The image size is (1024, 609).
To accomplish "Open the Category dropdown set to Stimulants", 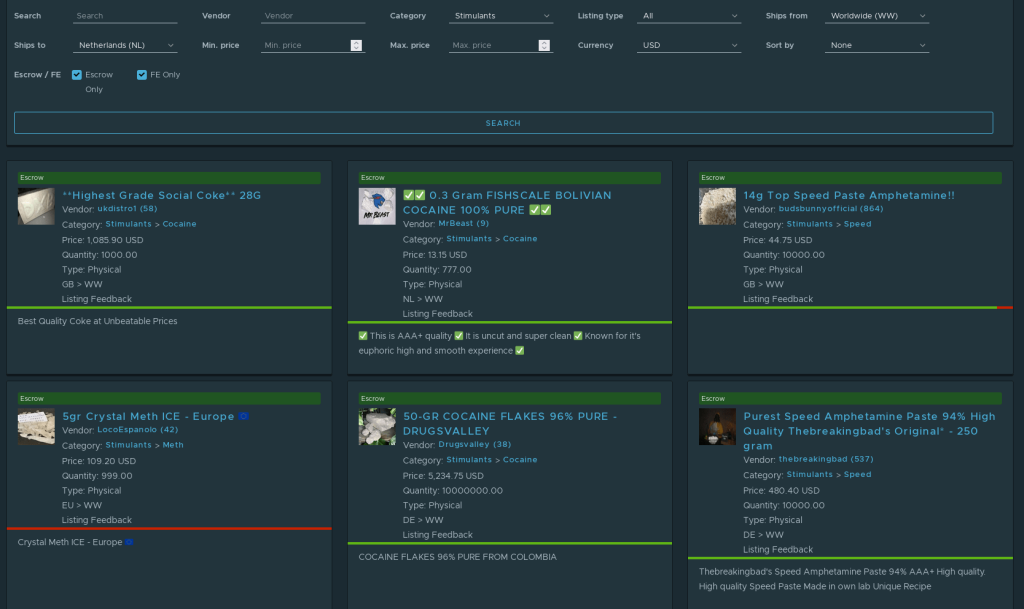I will [501, 16].
